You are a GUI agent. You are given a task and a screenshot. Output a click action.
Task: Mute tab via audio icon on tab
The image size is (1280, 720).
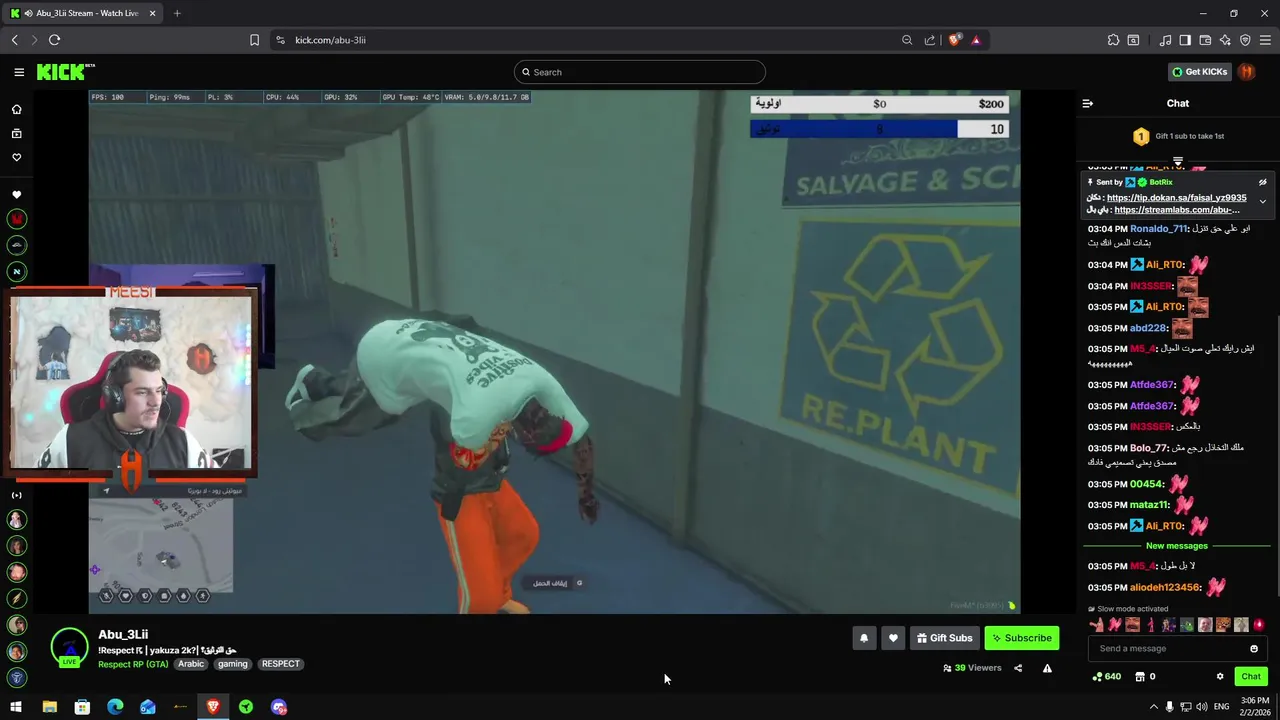[31, 13]
